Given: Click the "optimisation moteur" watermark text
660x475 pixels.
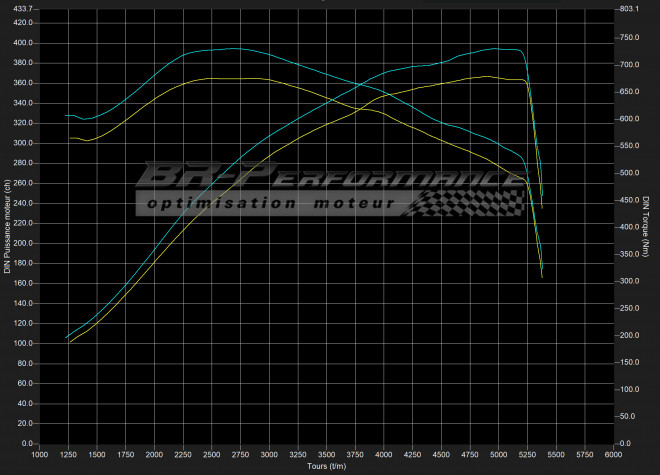Looking at the screenshot, I should [268, 203].
